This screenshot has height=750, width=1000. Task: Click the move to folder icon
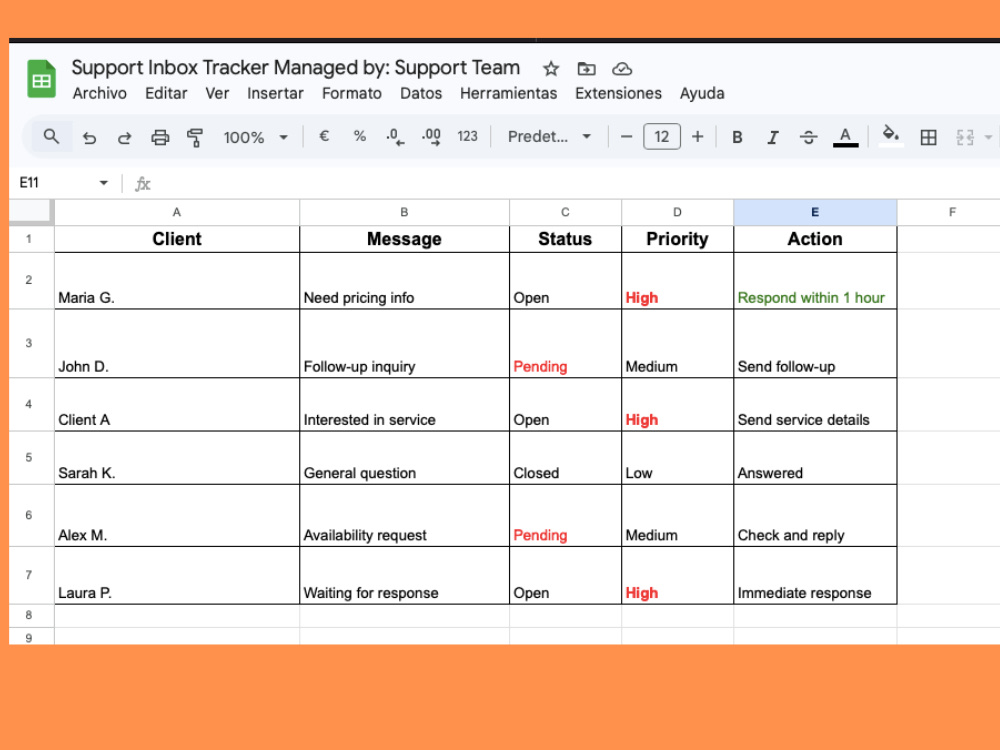coord(586,68)
